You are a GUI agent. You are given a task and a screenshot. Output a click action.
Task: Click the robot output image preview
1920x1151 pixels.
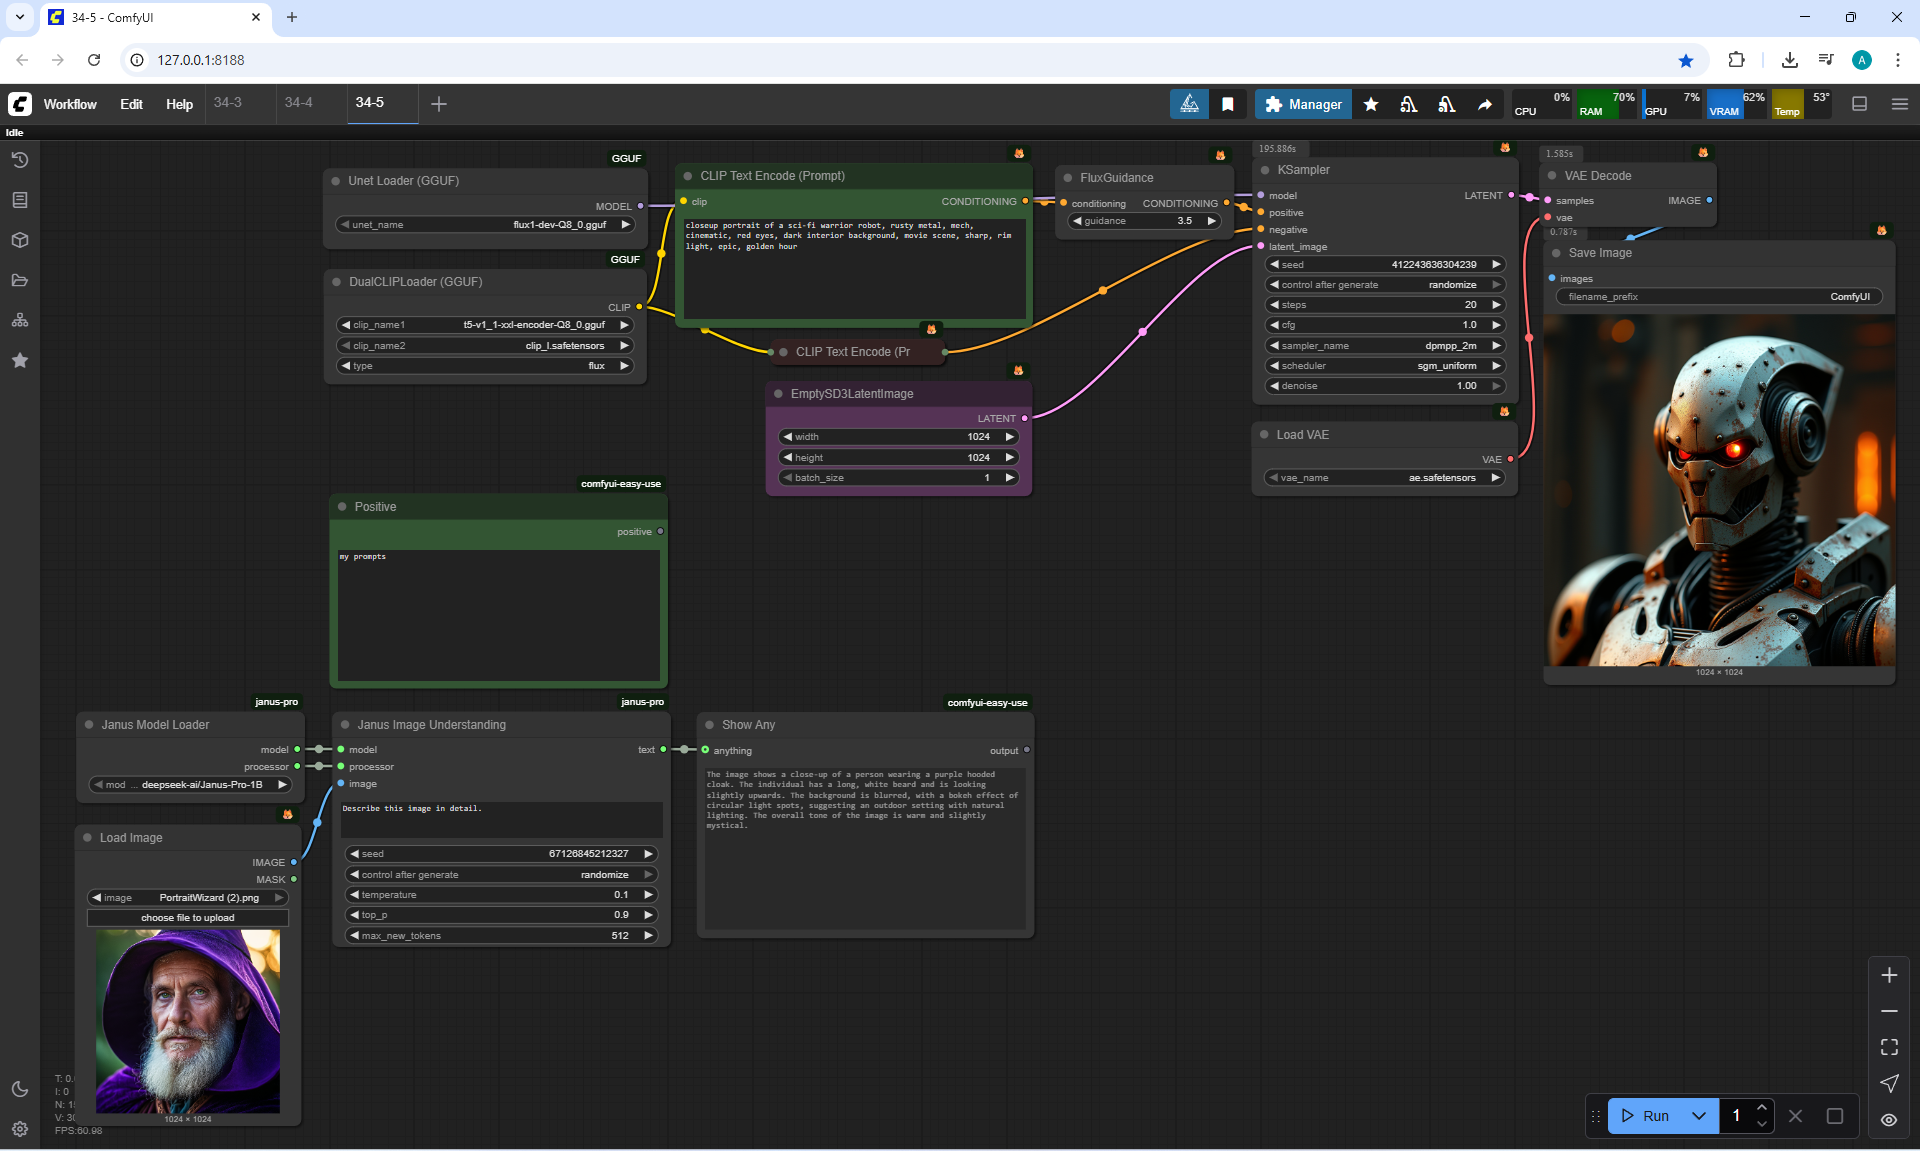(x=1719, y=492)
